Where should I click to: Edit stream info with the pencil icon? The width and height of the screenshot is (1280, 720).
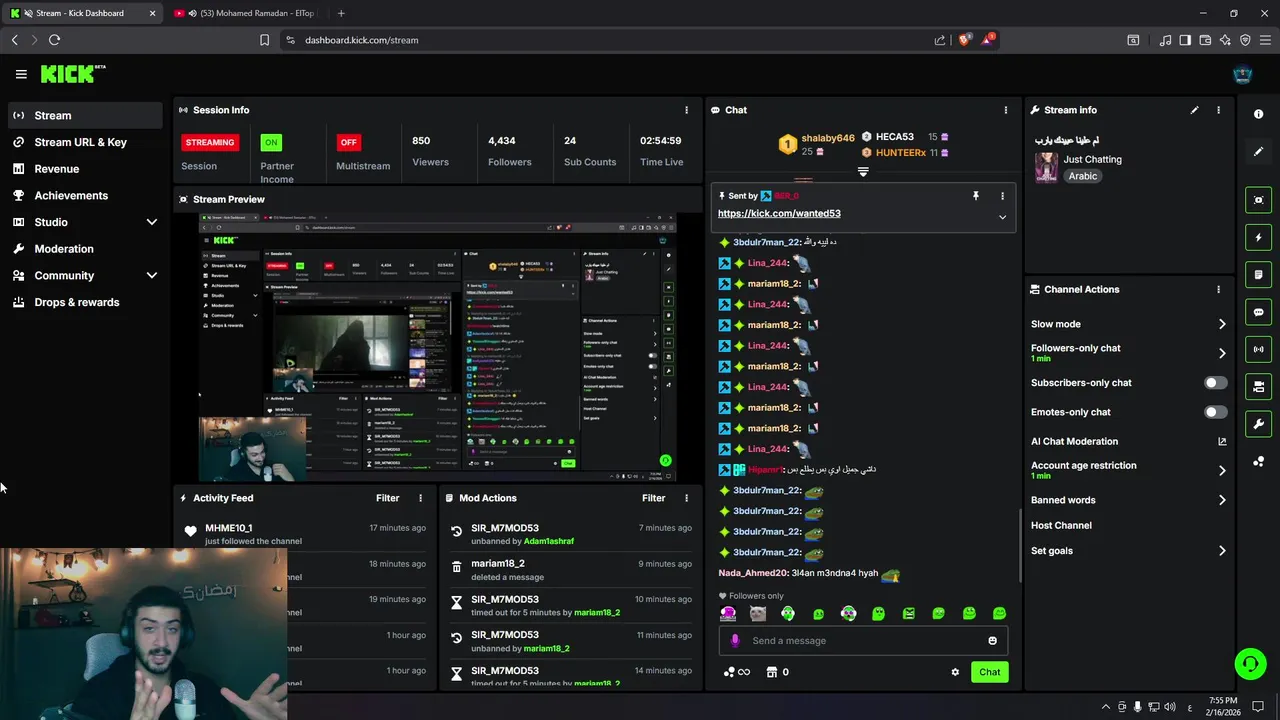click(x=1194, y=110)
